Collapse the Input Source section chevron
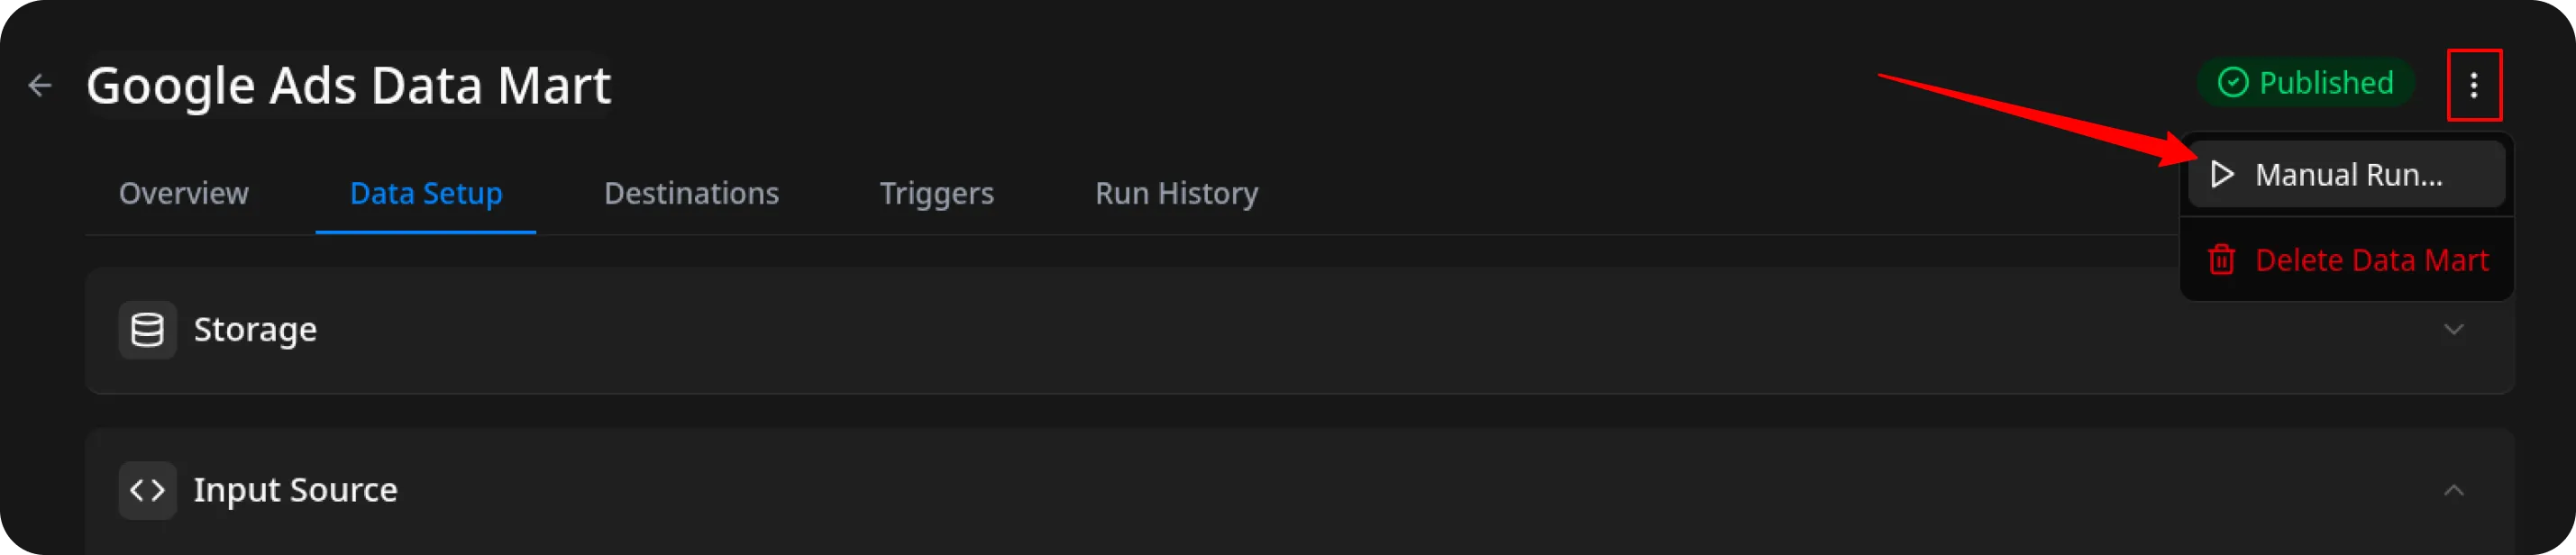 click(x=2453, y=490)
